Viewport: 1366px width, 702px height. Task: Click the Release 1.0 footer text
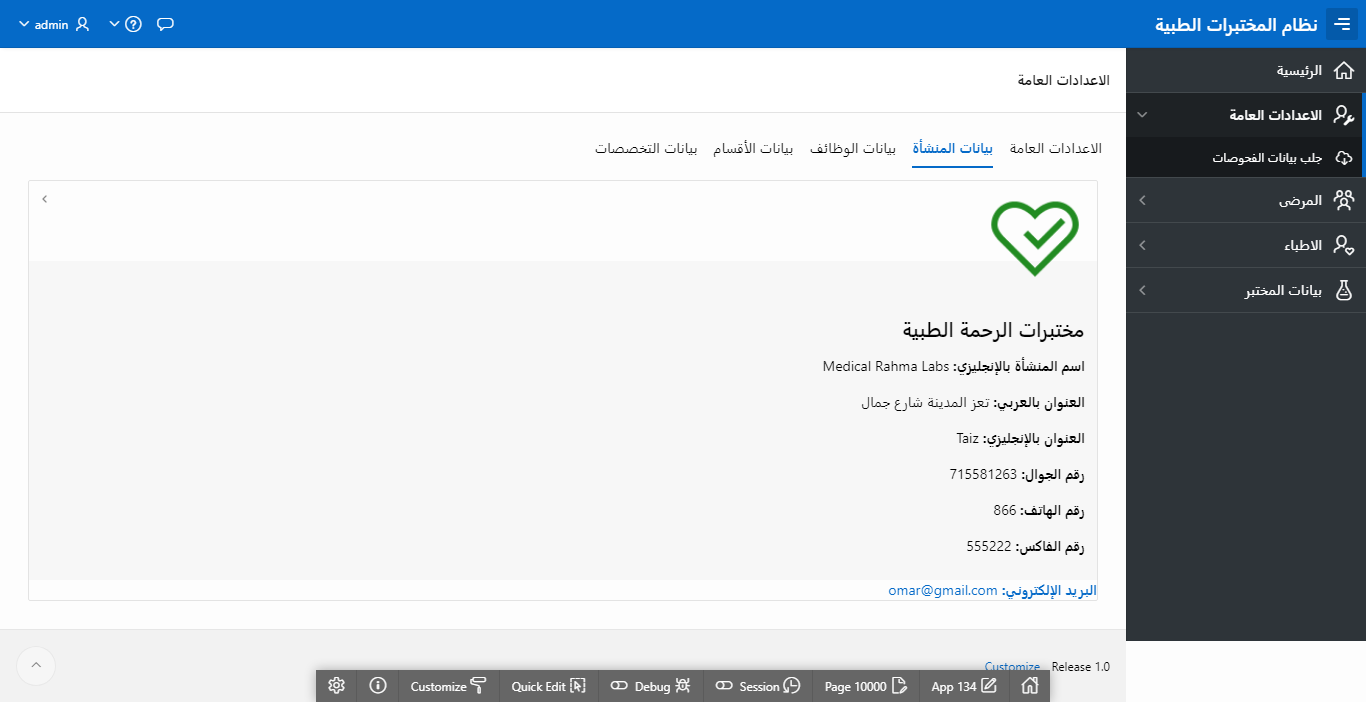[x=1081, y=666]
